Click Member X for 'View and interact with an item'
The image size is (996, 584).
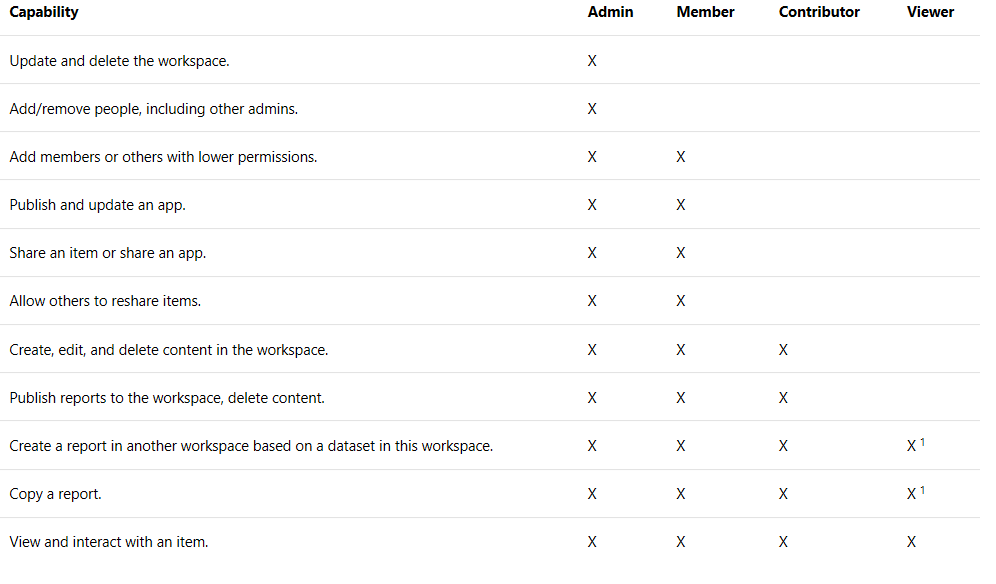[681, 542]
